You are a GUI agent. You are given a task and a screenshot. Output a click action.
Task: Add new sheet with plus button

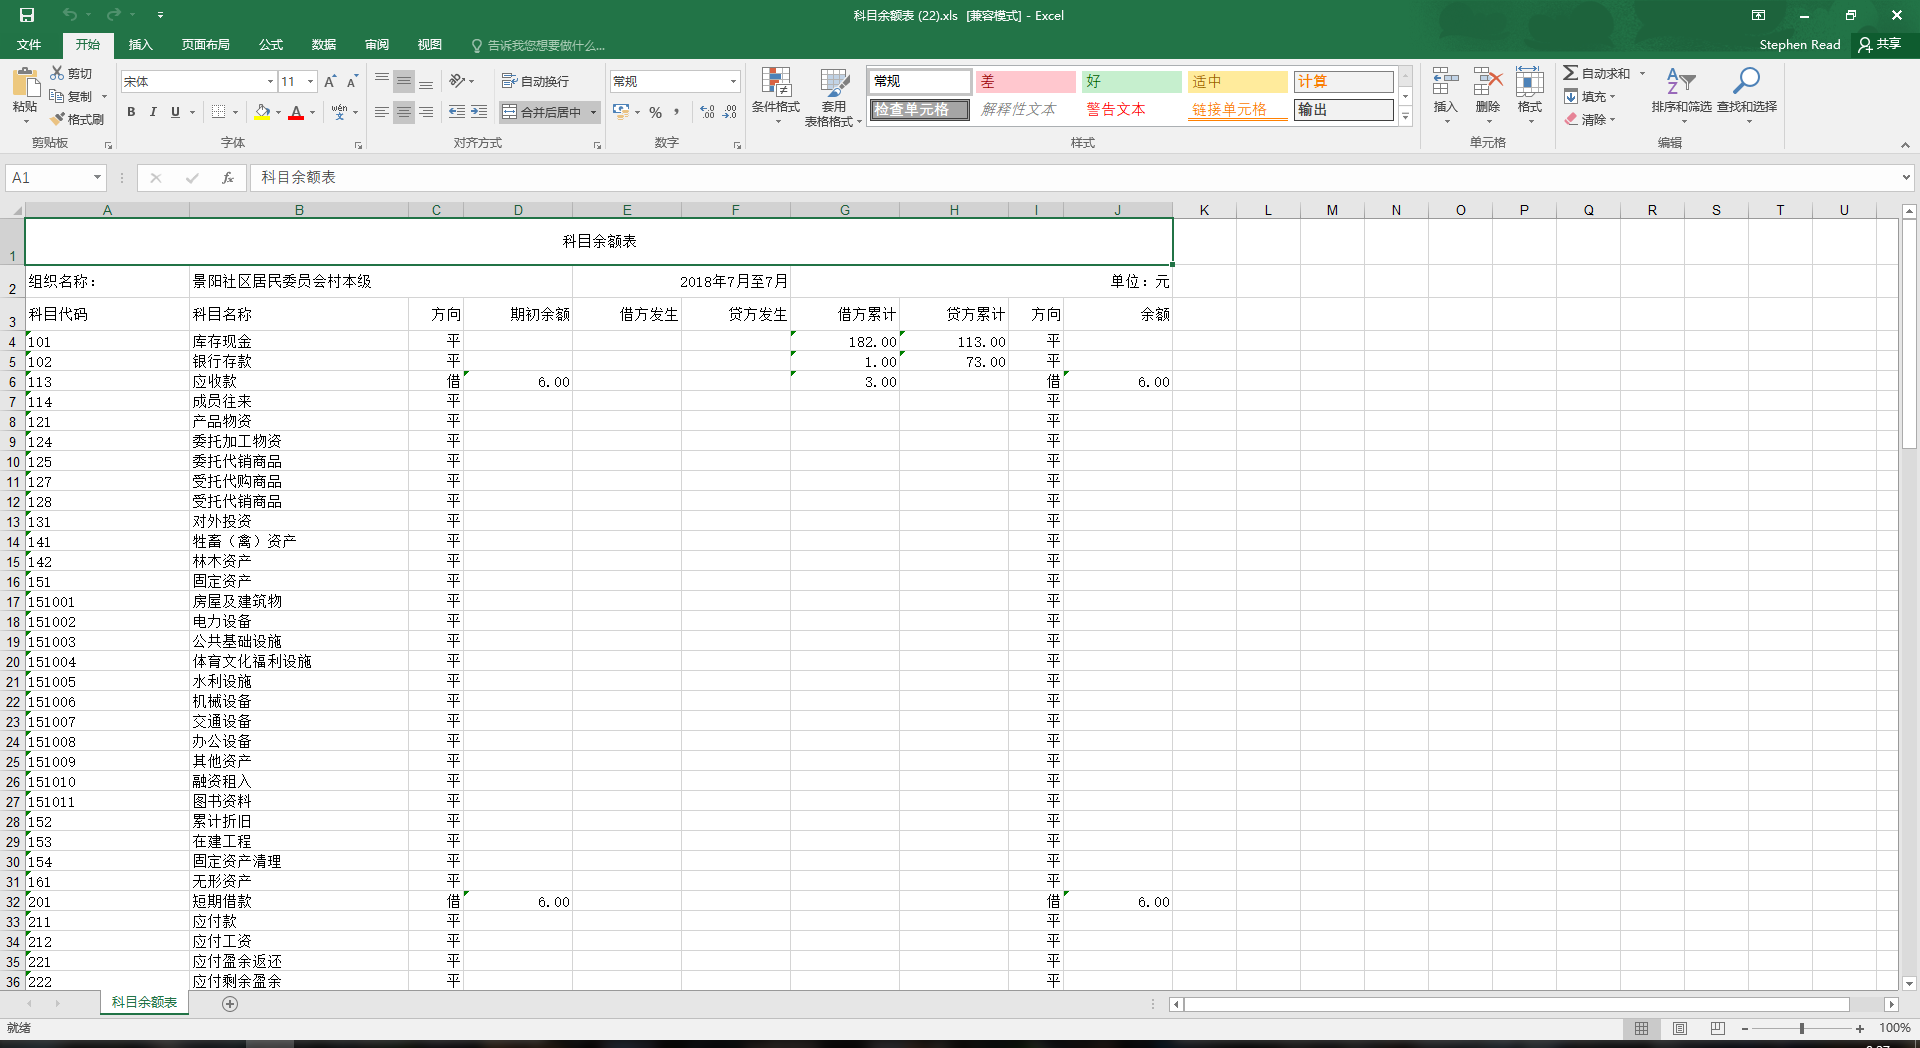coord(230,1004)
